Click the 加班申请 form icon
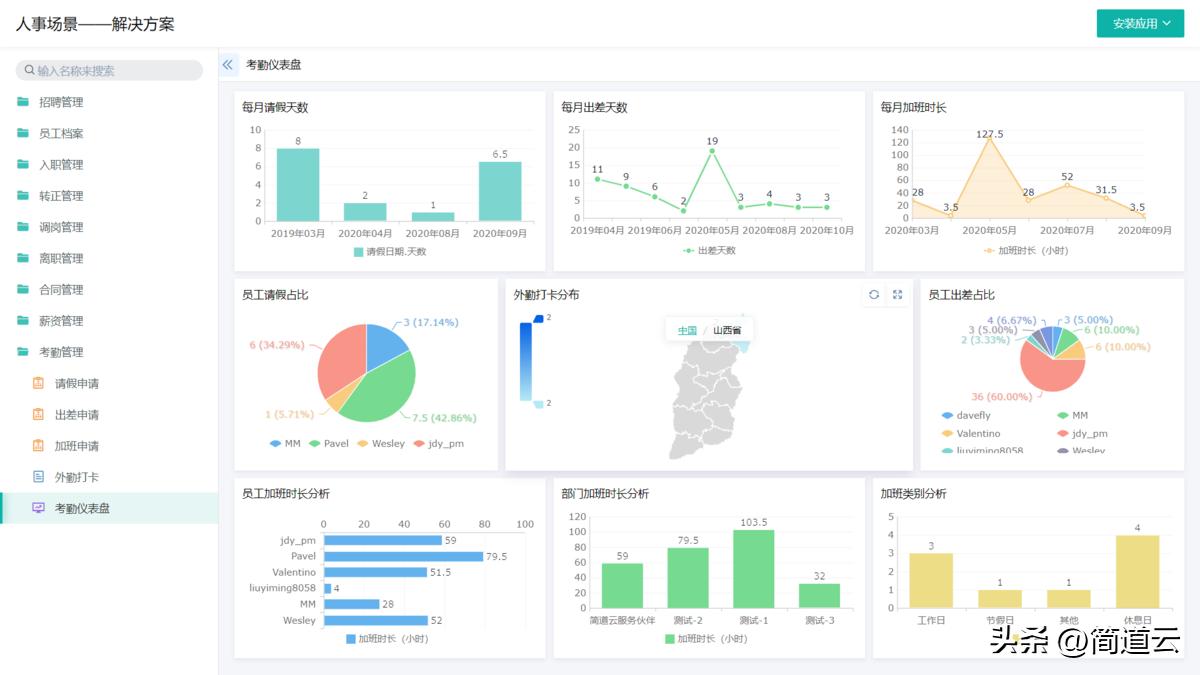Screen dimensions: 1200x675 point(39,446)
